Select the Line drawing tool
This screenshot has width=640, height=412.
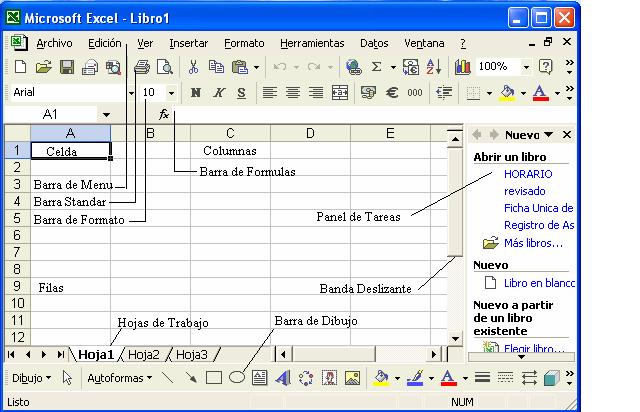(x=167, y=378)
